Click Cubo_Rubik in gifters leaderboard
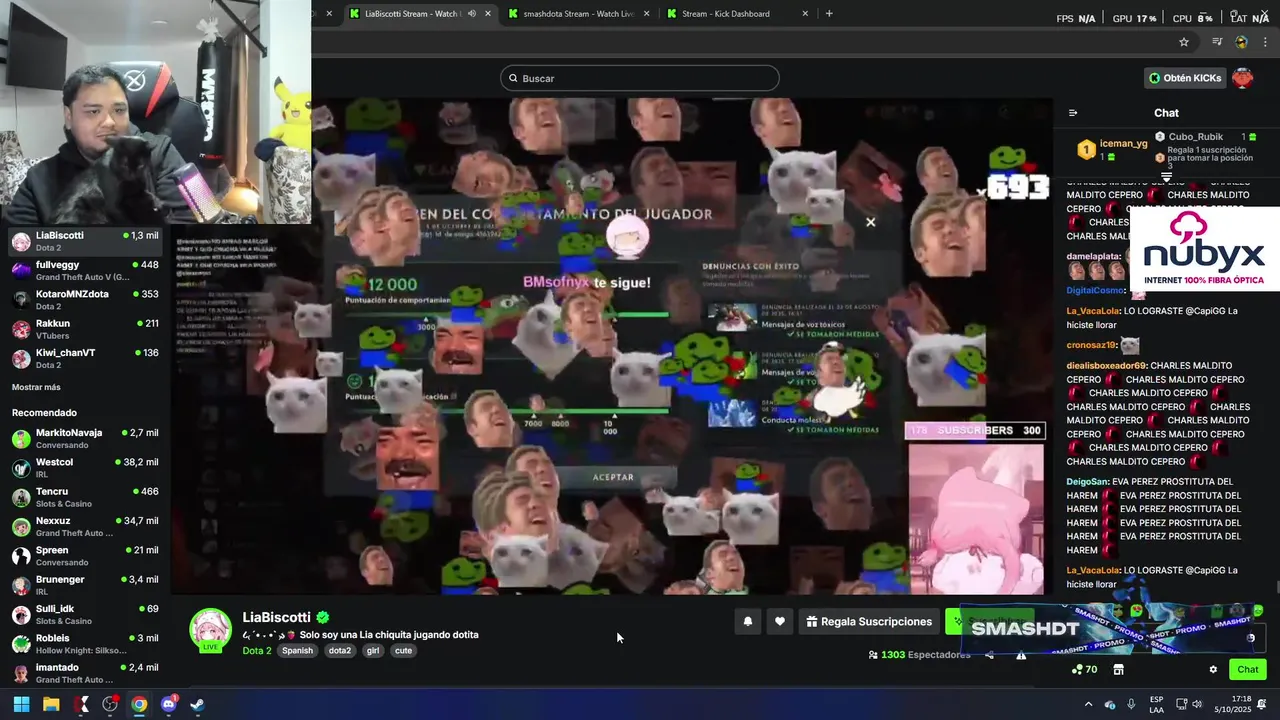1280x720 pixels. (1195, 136)
